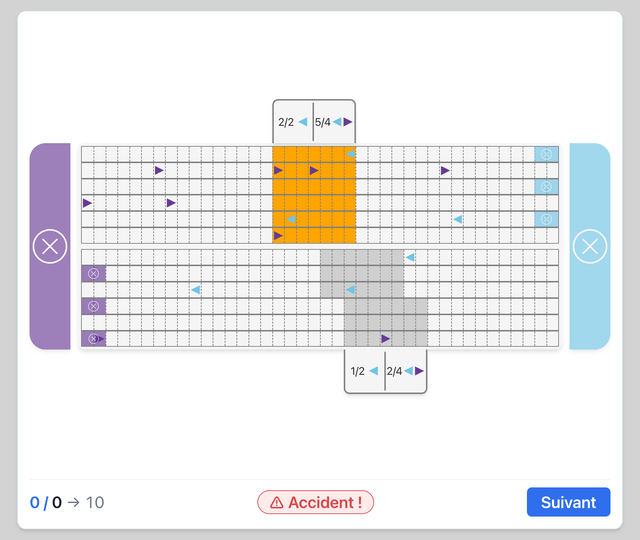Click purple arrow at start of fourth upper lane

pyautogui.click(x=87, y=203)
